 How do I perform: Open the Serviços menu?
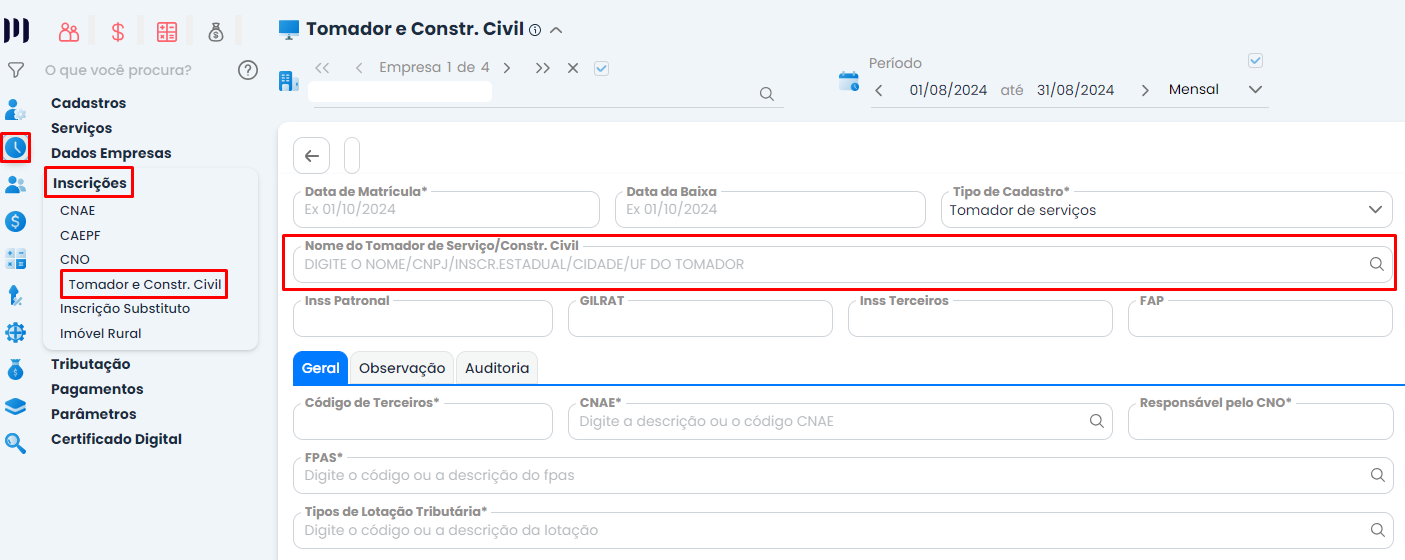tap(82, 128)
